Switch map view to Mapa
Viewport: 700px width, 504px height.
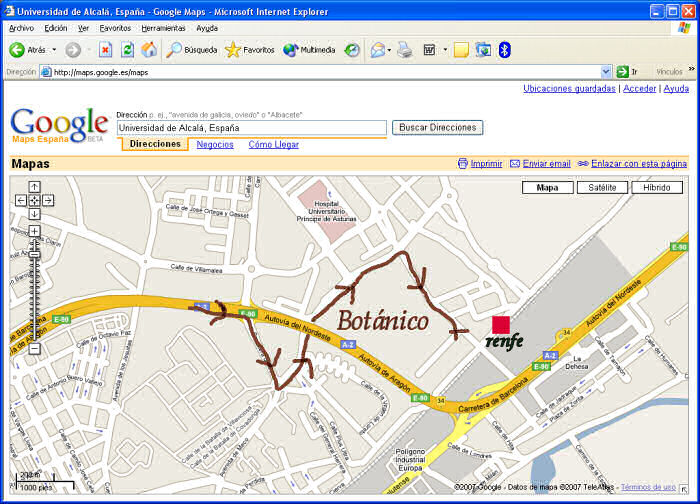(x=547, y=187)
